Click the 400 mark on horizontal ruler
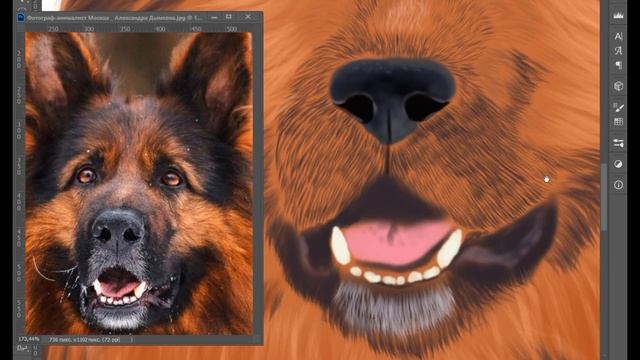Viewport: 640px width, 360px height. pyautogui.click(x=160, y=29)
